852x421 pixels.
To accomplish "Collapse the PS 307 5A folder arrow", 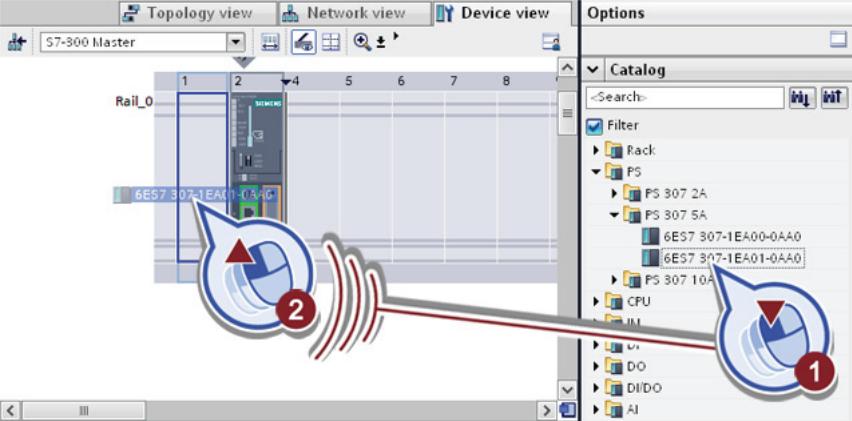I will (614, 215).
